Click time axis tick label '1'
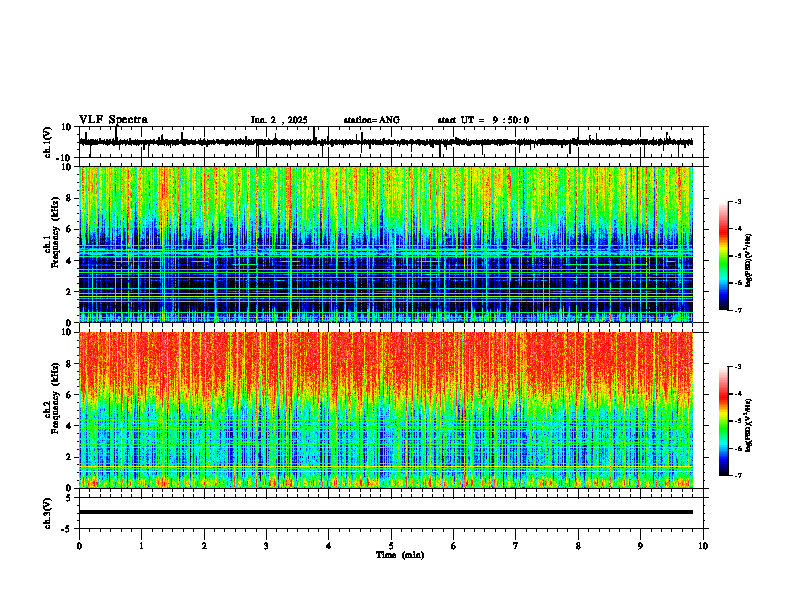 (141, 546)
